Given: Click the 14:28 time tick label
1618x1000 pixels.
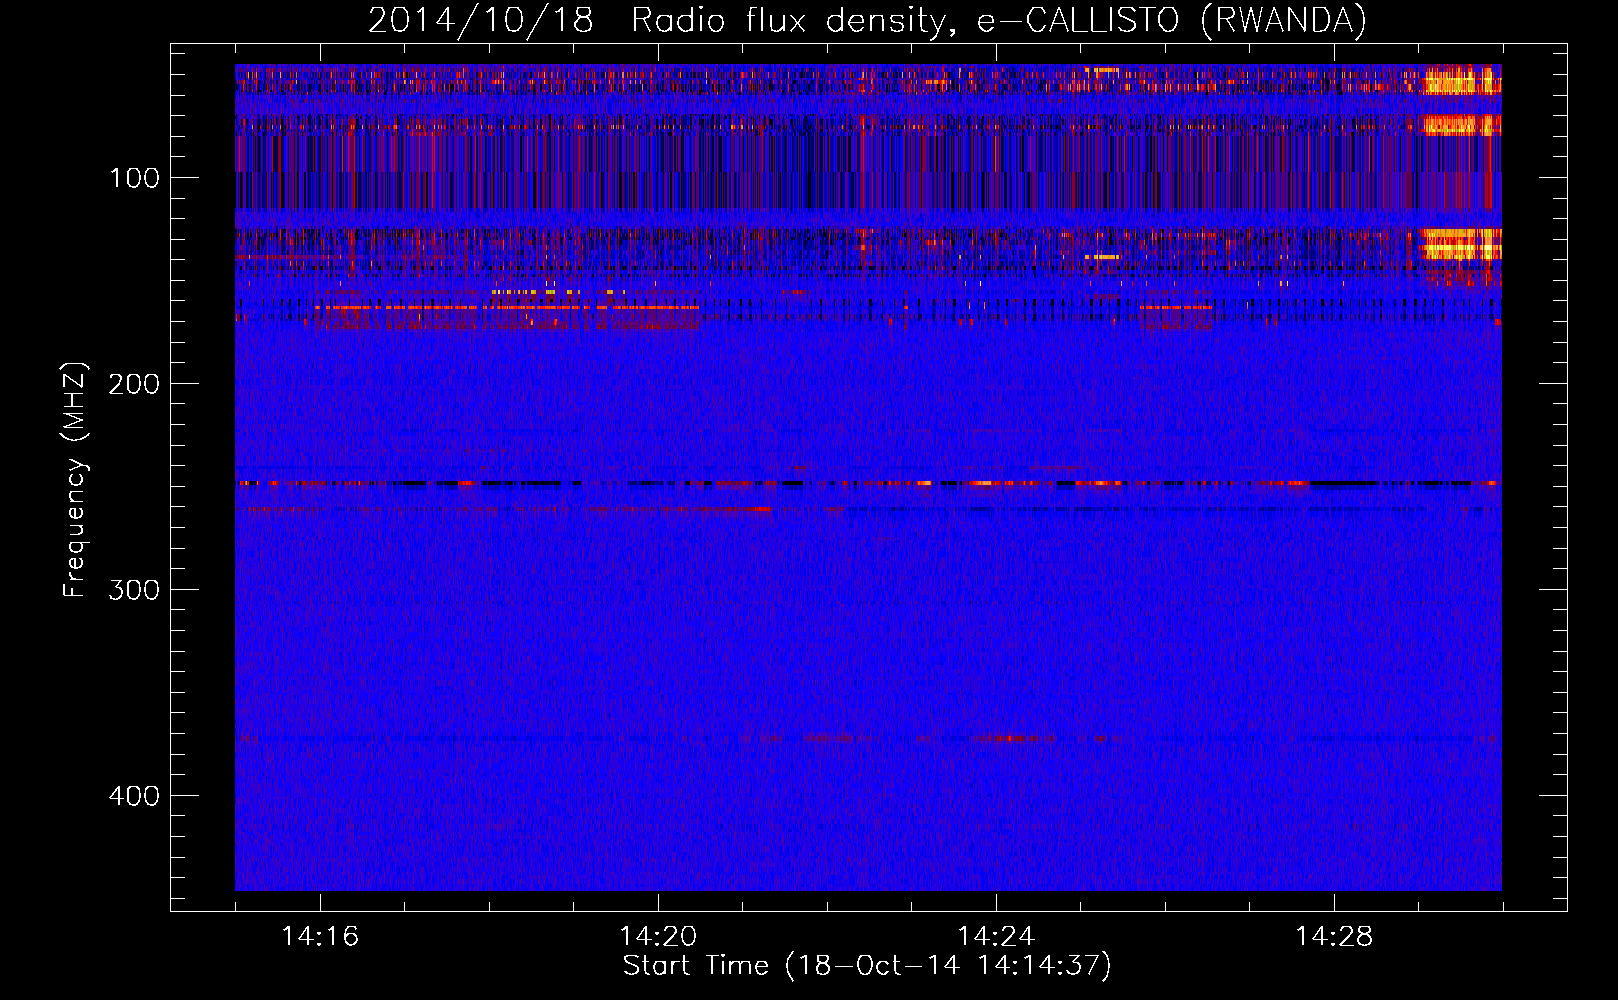Looking at the screenshot, I should coord(1334,936).
